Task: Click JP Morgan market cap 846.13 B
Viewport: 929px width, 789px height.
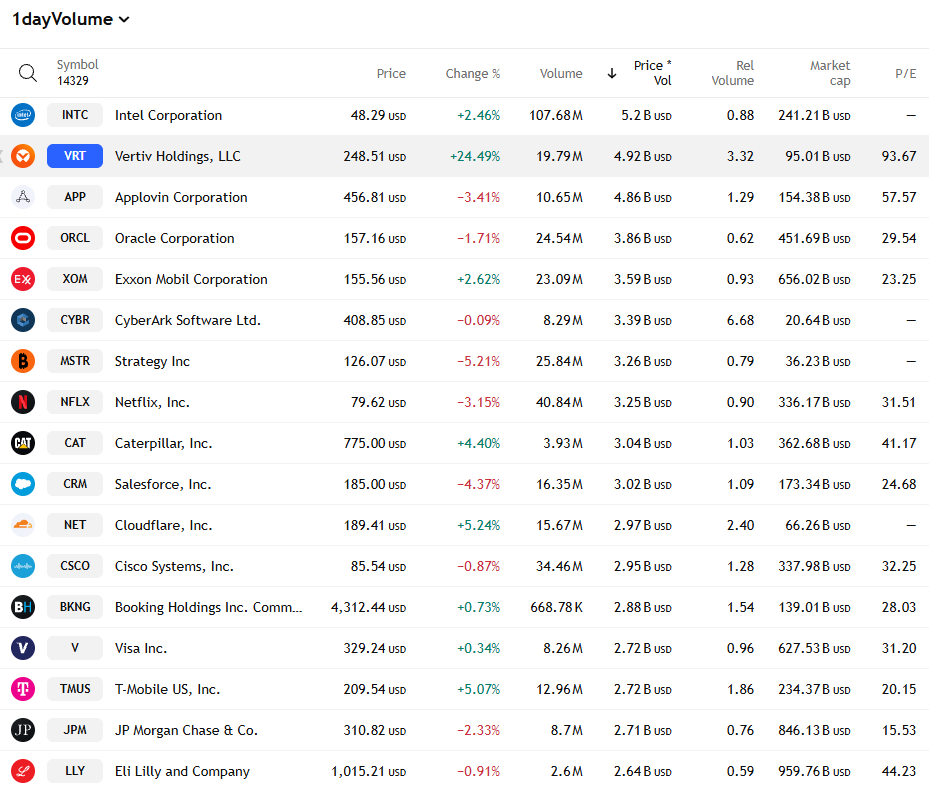Action: pyautogui.click(x=815, y=730)
